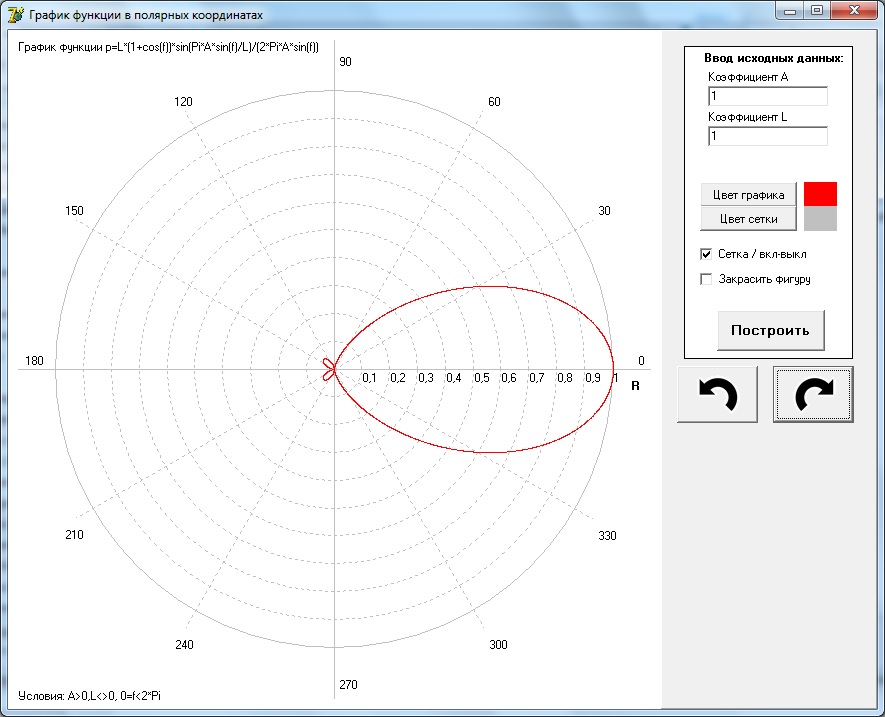
Task: Maximize the polar graph window
Action: click(x=817, y=10)
